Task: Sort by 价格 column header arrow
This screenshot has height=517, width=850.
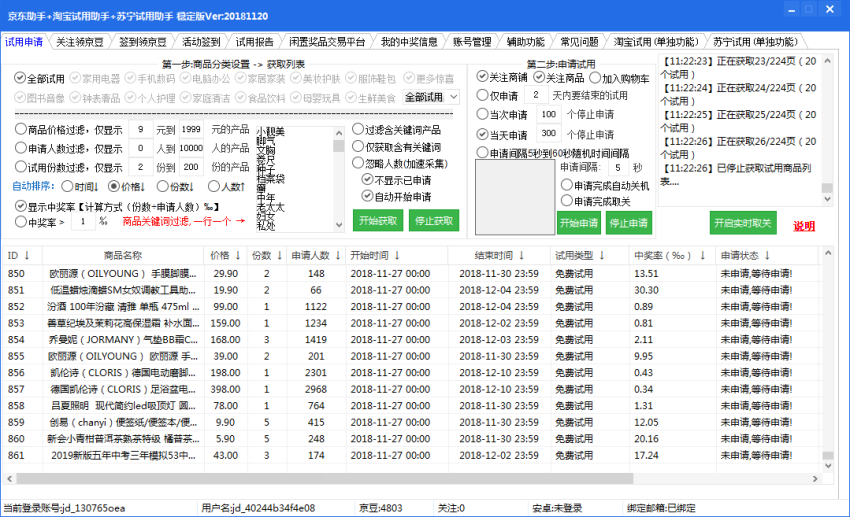Action: 238,255
